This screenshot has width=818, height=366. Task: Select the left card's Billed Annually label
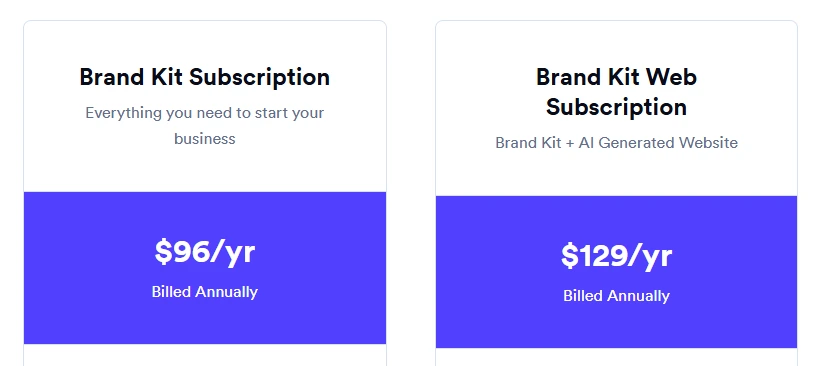[x=204, y=291]
